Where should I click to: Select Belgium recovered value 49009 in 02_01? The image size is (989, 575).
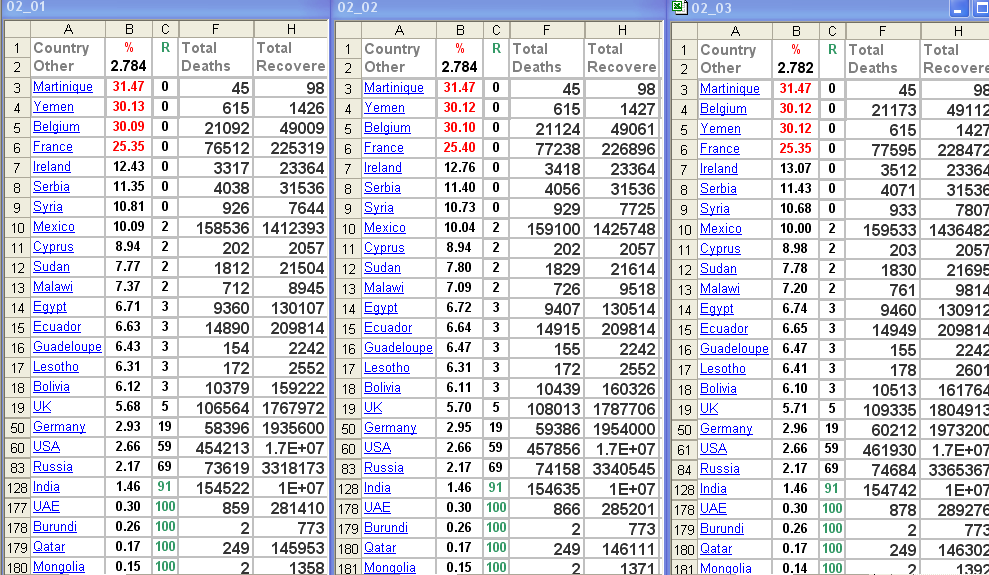tap(291, 128)
